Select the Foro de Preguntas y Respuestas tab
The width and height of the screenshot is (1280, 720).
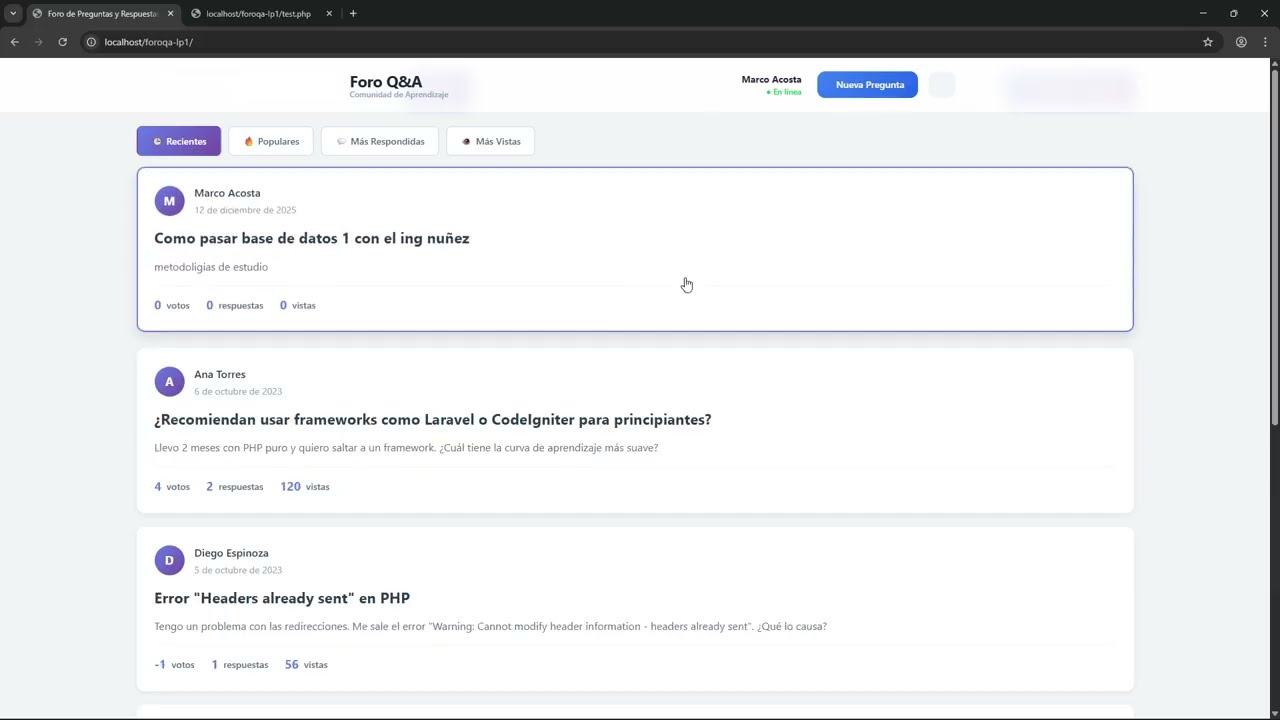(102, 13)
